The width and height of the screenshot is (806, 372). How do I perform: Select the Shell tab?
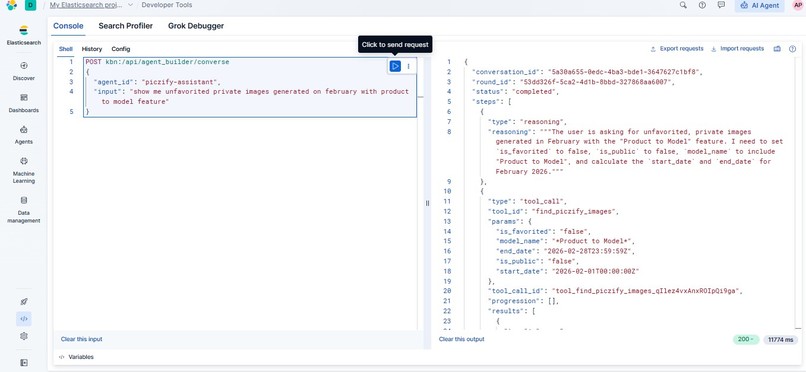point(66,49)
